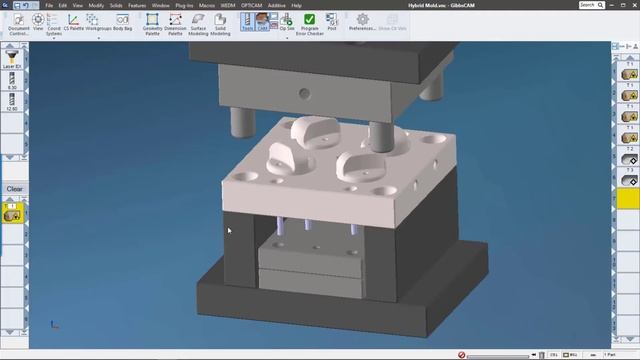Open the Additive menu

pyautogui.click(x=277, y=6)
